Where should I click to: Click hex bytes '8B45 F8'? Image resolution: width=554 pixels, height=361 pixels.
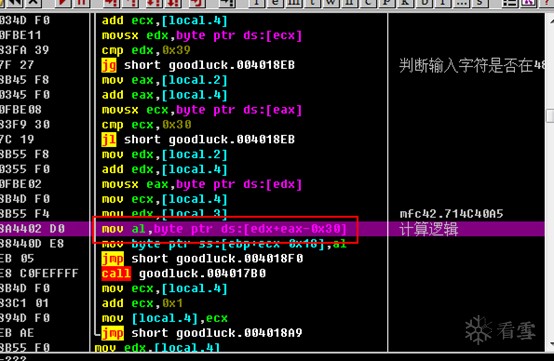click(x=24, y=80)
